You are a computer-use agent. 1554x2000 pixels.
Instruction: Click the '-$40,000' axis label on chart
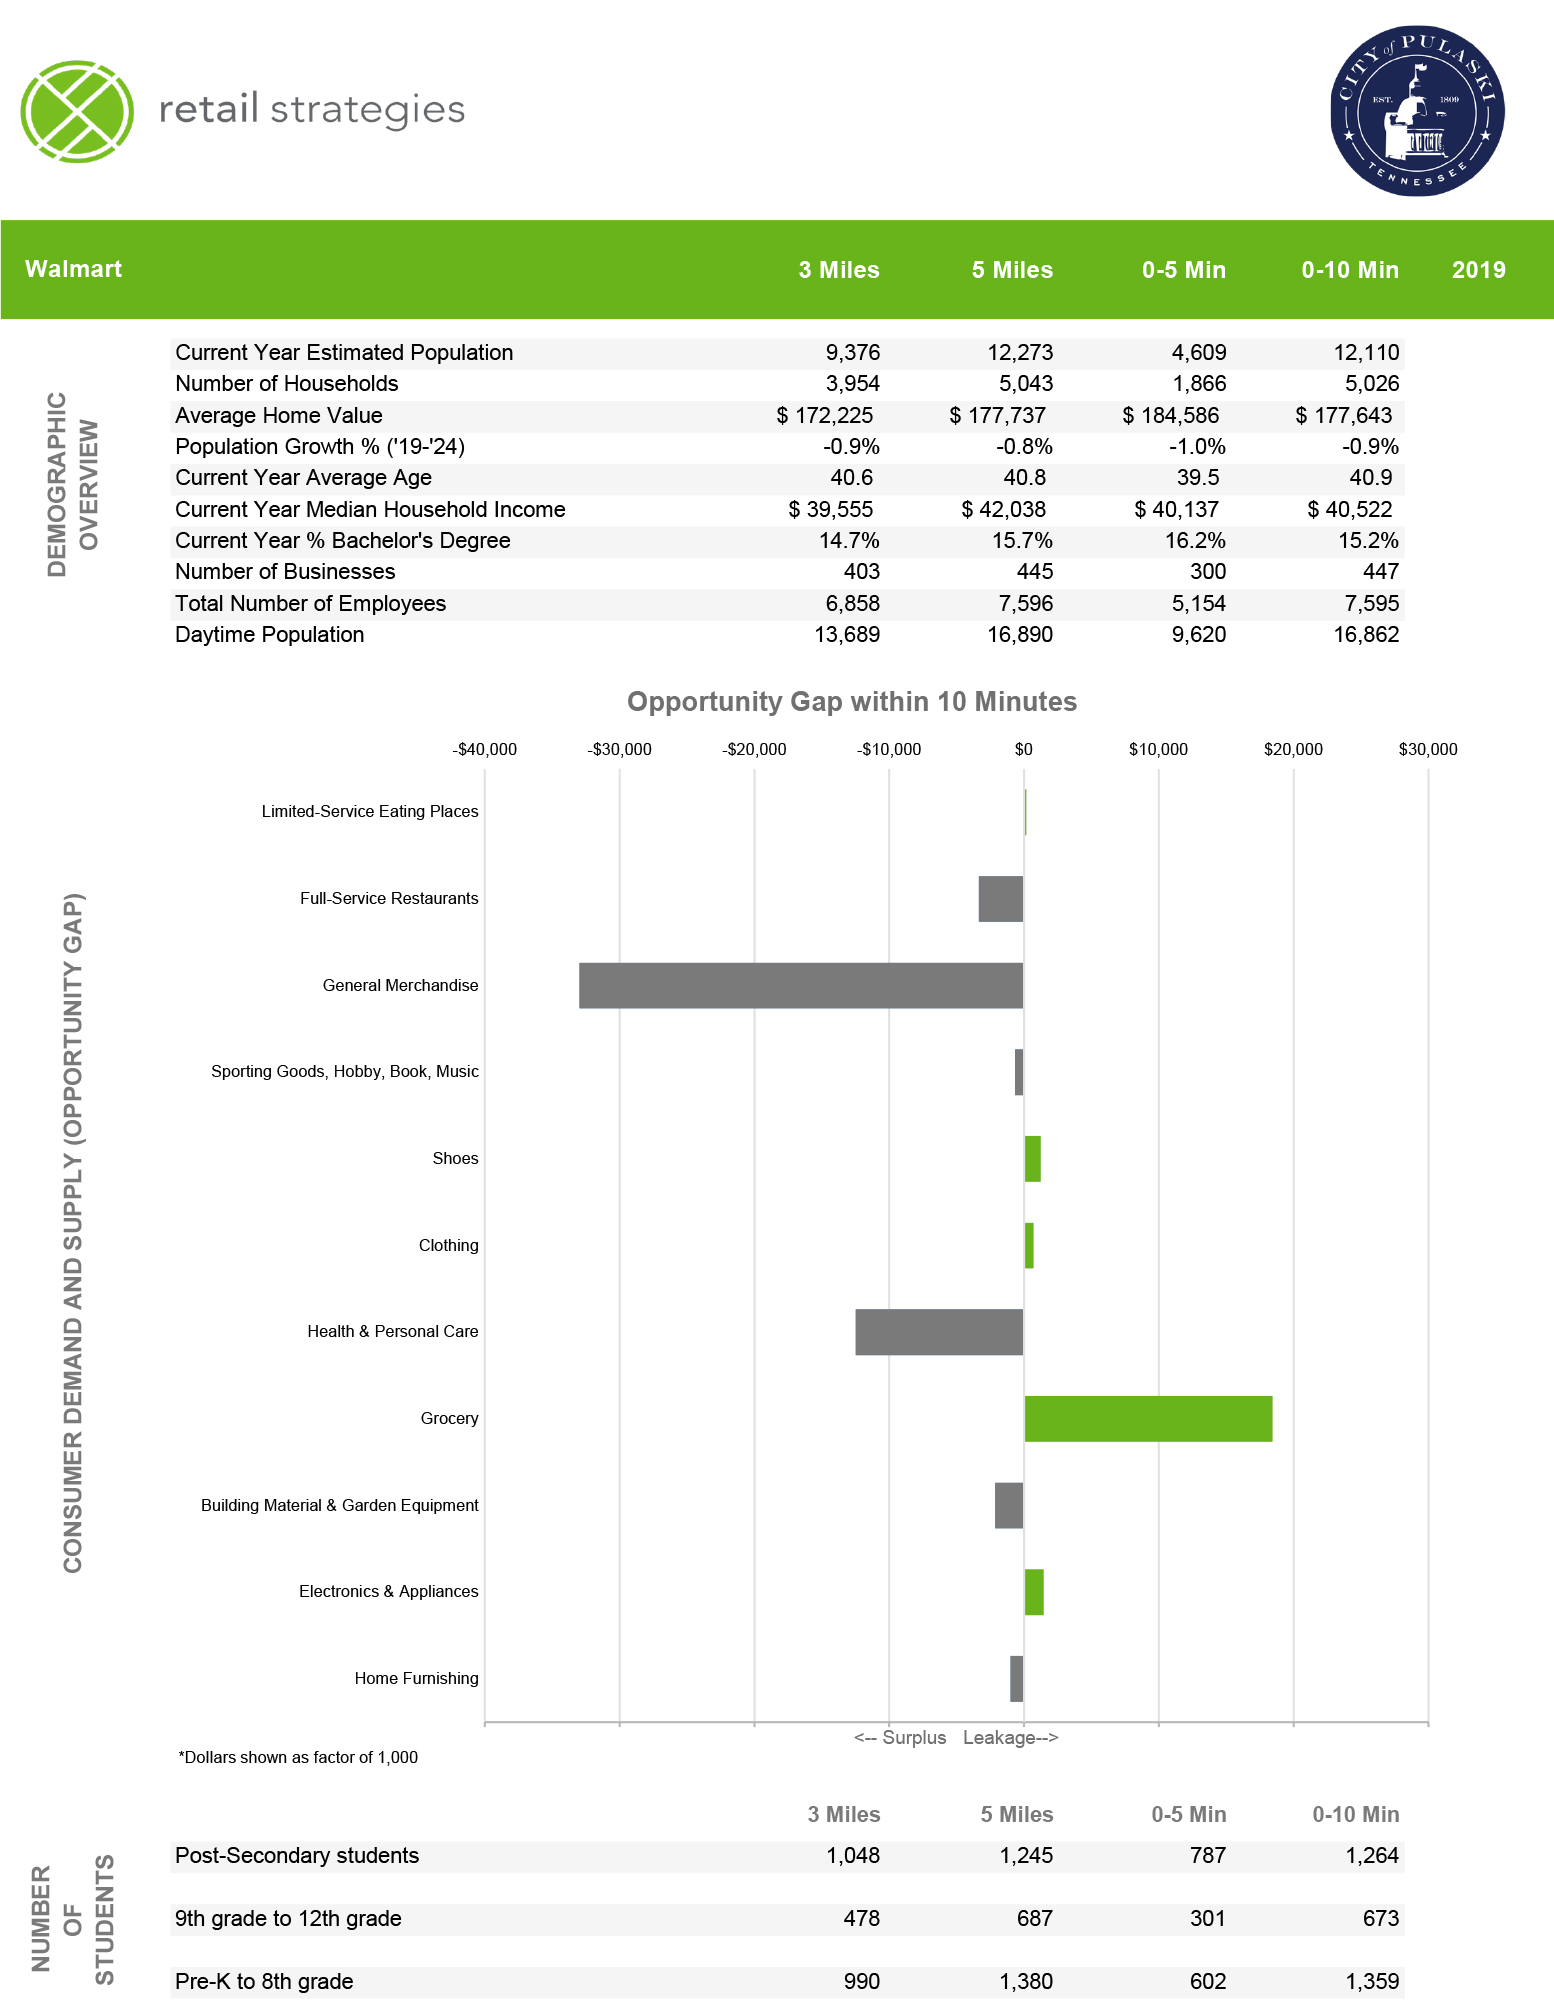(485, 750)
